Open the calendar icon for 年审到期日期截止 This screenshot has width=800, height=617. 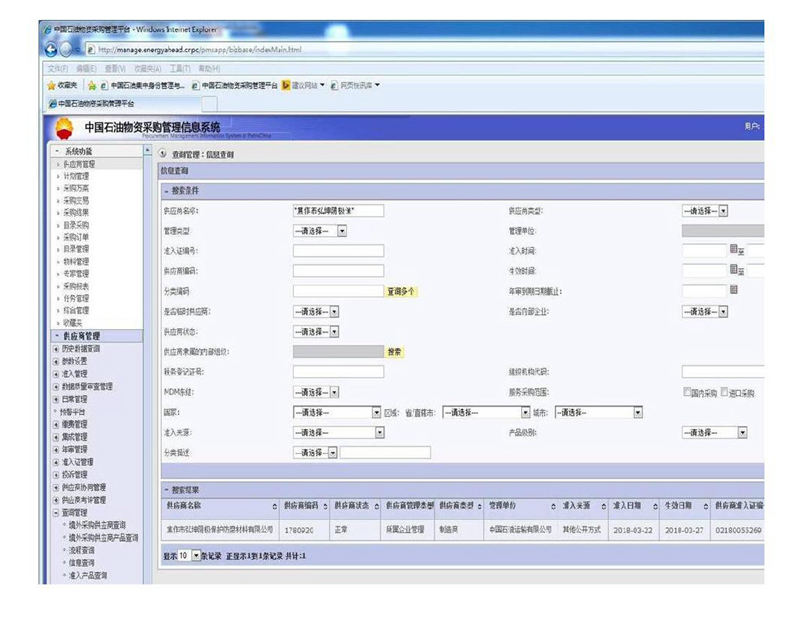pos(734,290)
